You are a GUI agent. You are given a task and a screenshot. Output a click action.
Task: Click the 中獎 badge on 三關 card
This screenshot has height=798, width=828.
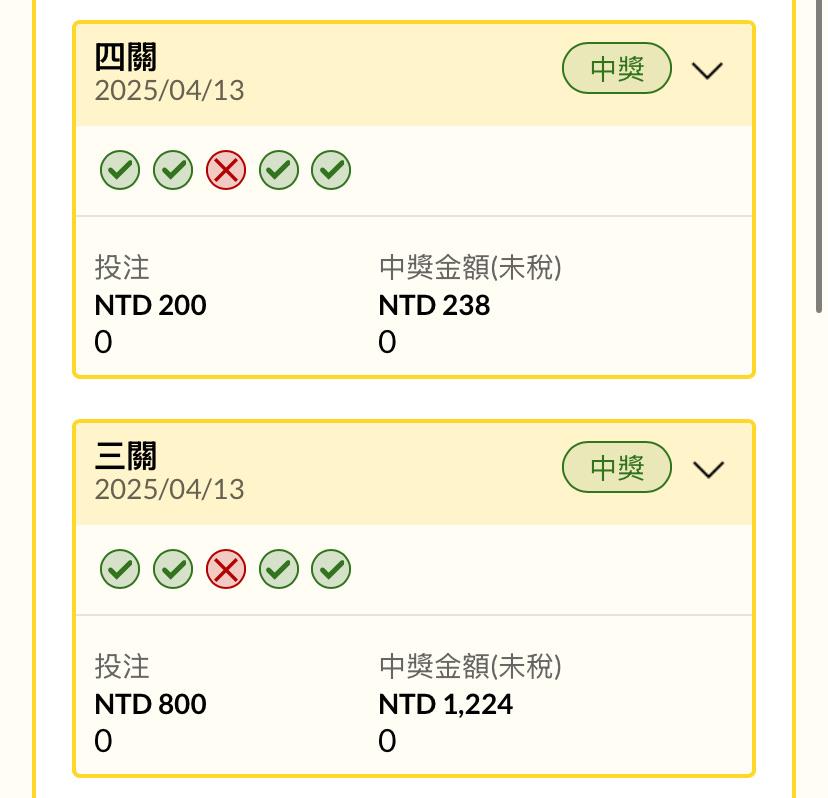point(617,468)
